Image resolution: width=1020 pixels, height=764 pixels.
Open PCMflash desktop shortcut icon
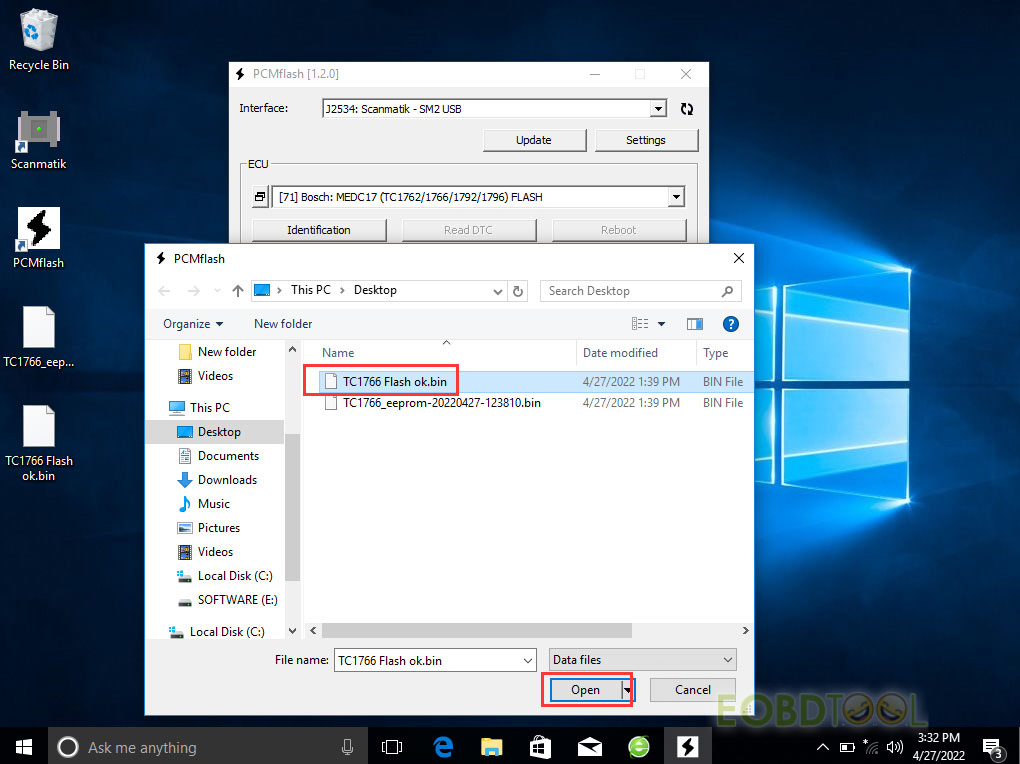[38, 237]
